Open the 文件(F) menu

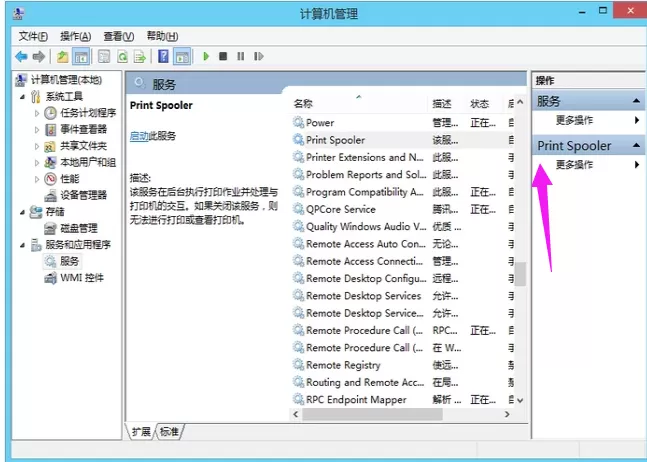pos(33,36)
